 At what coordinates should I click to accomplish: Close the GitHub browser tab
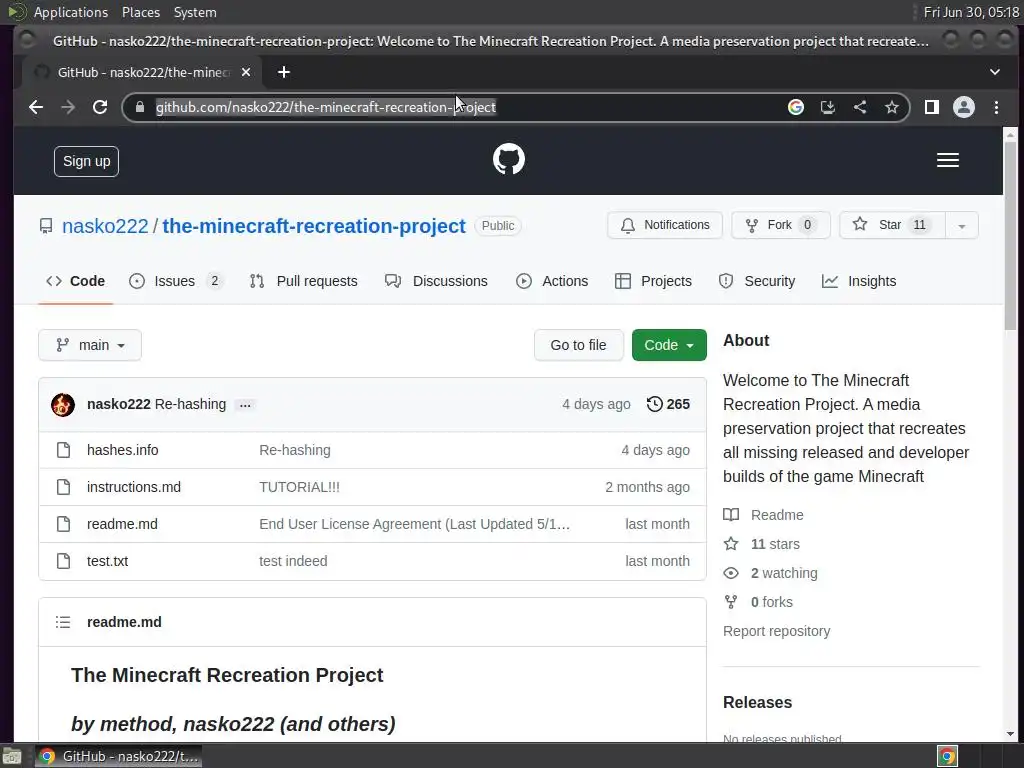pyautogui.click(x=246, y=72)
